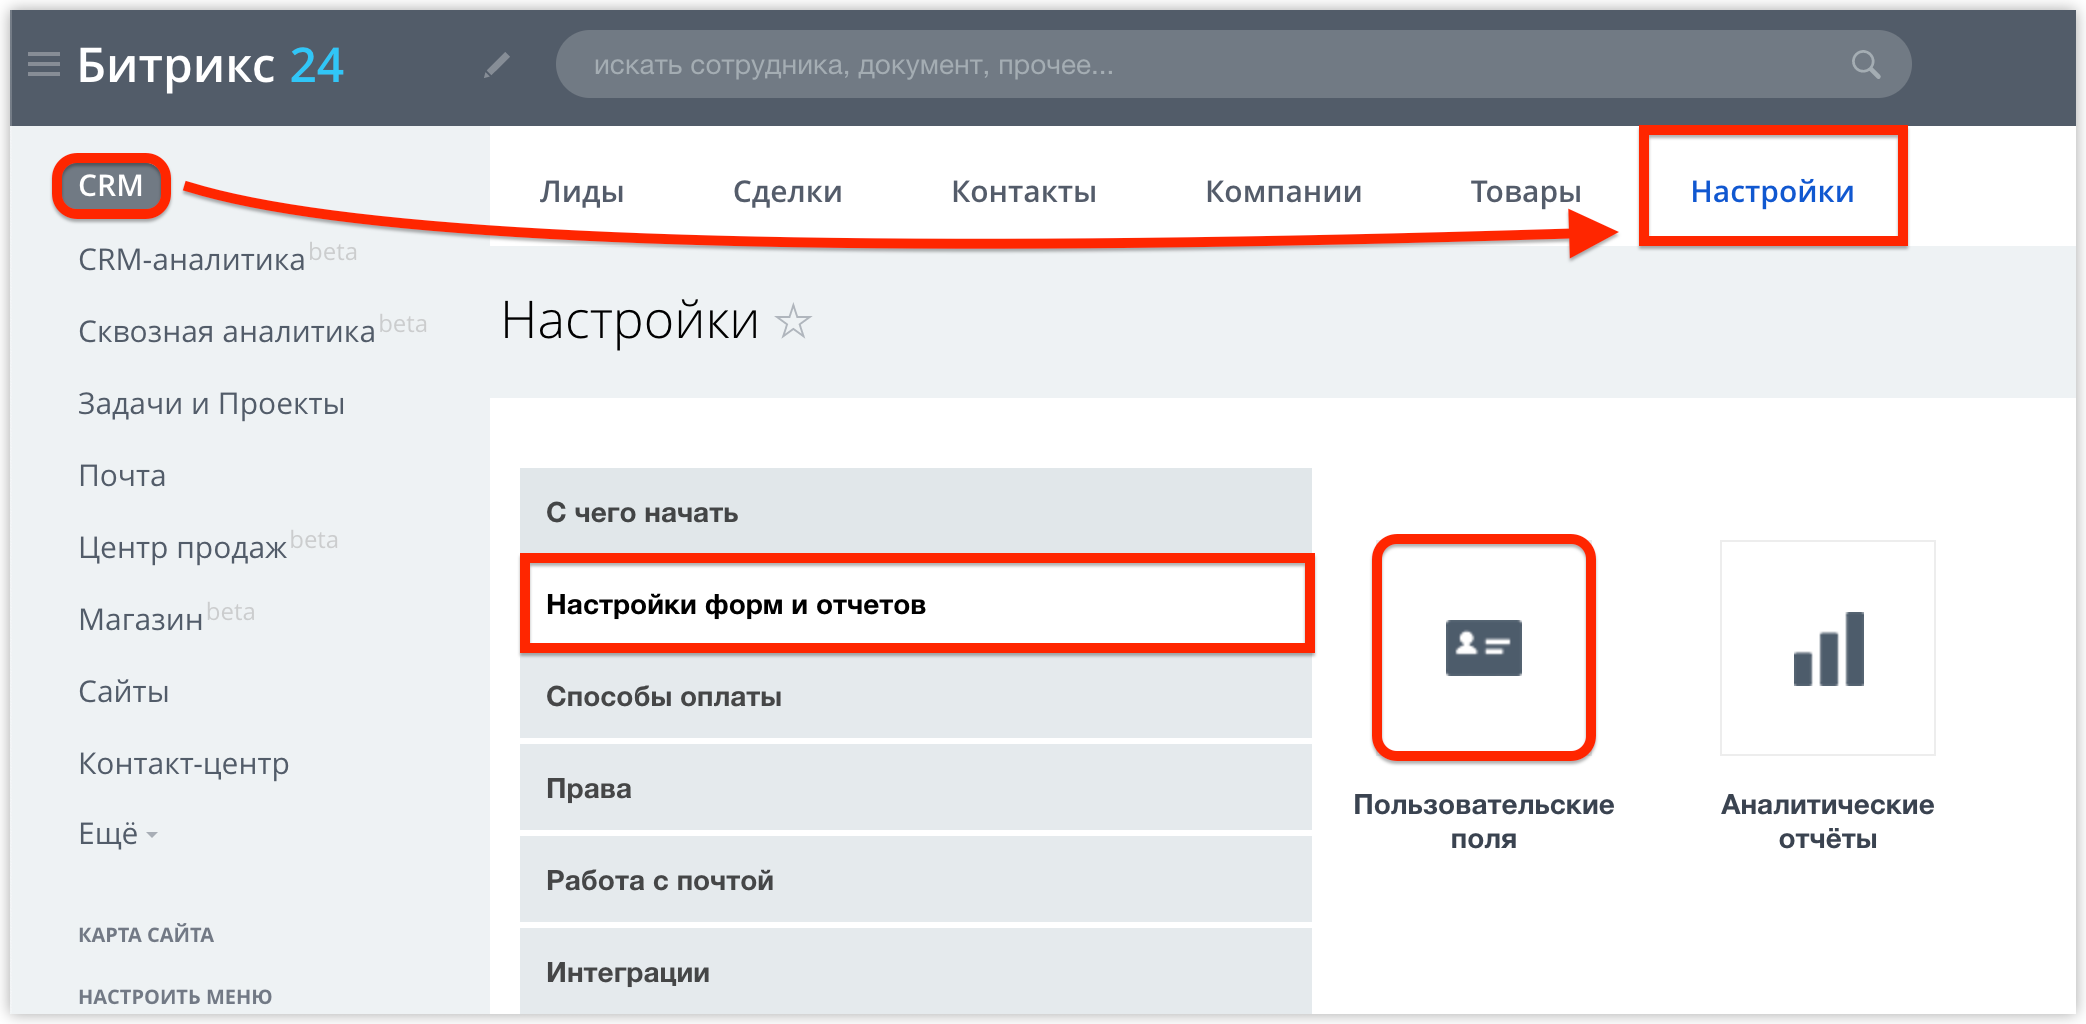2086x1024 pixels.
Task: Click the КАРТА САЙТА link
Action: (x=146, y=935)
